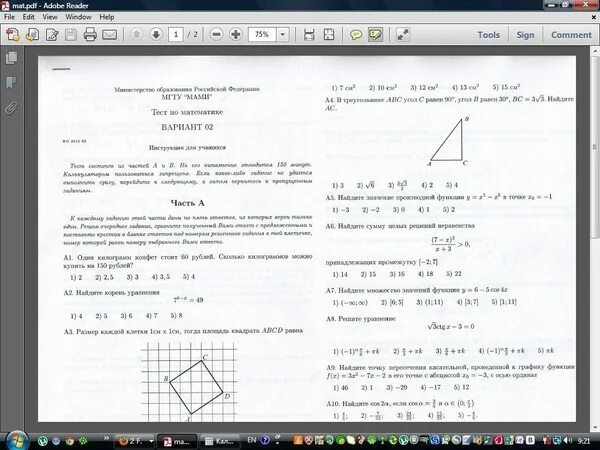Click the page number input field

[176, 34]
